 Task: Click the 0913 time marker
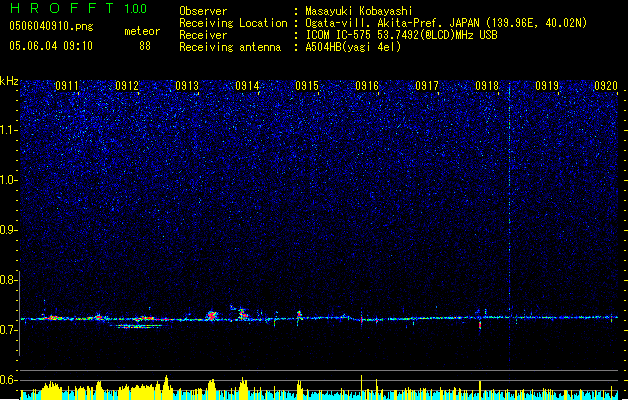click(187, 86)
